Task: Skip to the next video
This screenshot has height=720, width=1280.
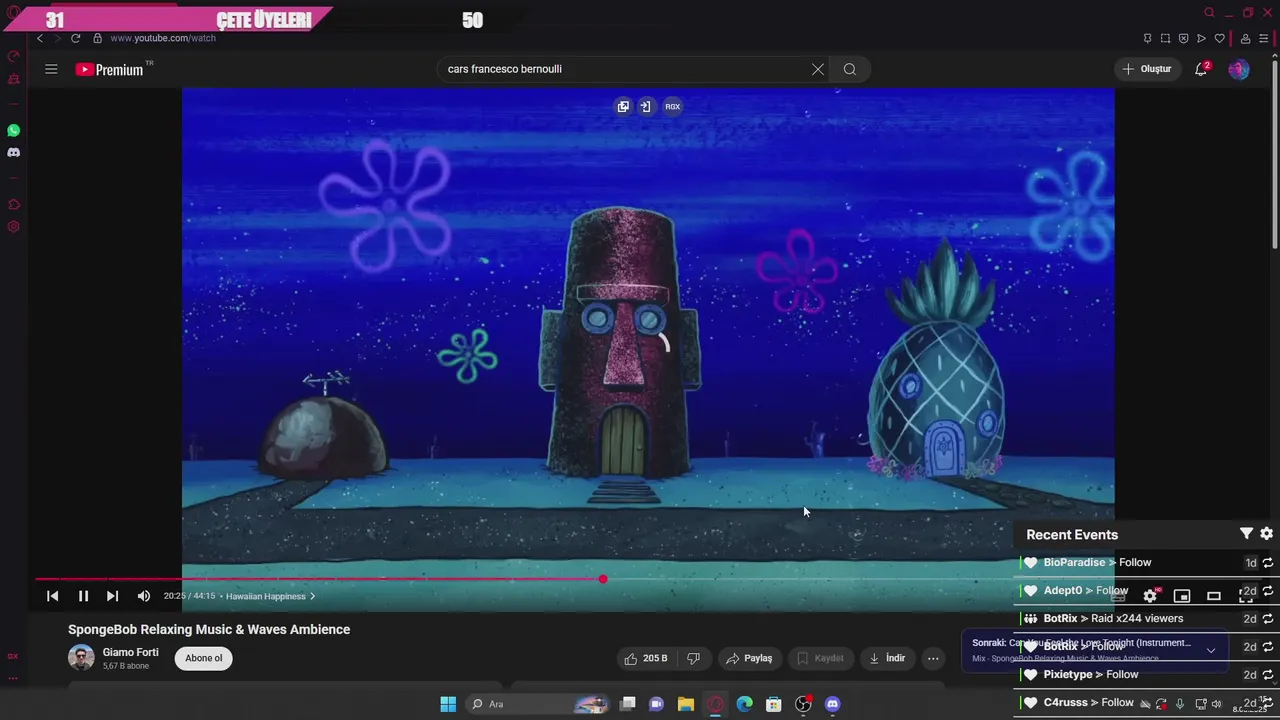Action: point(112,596)
